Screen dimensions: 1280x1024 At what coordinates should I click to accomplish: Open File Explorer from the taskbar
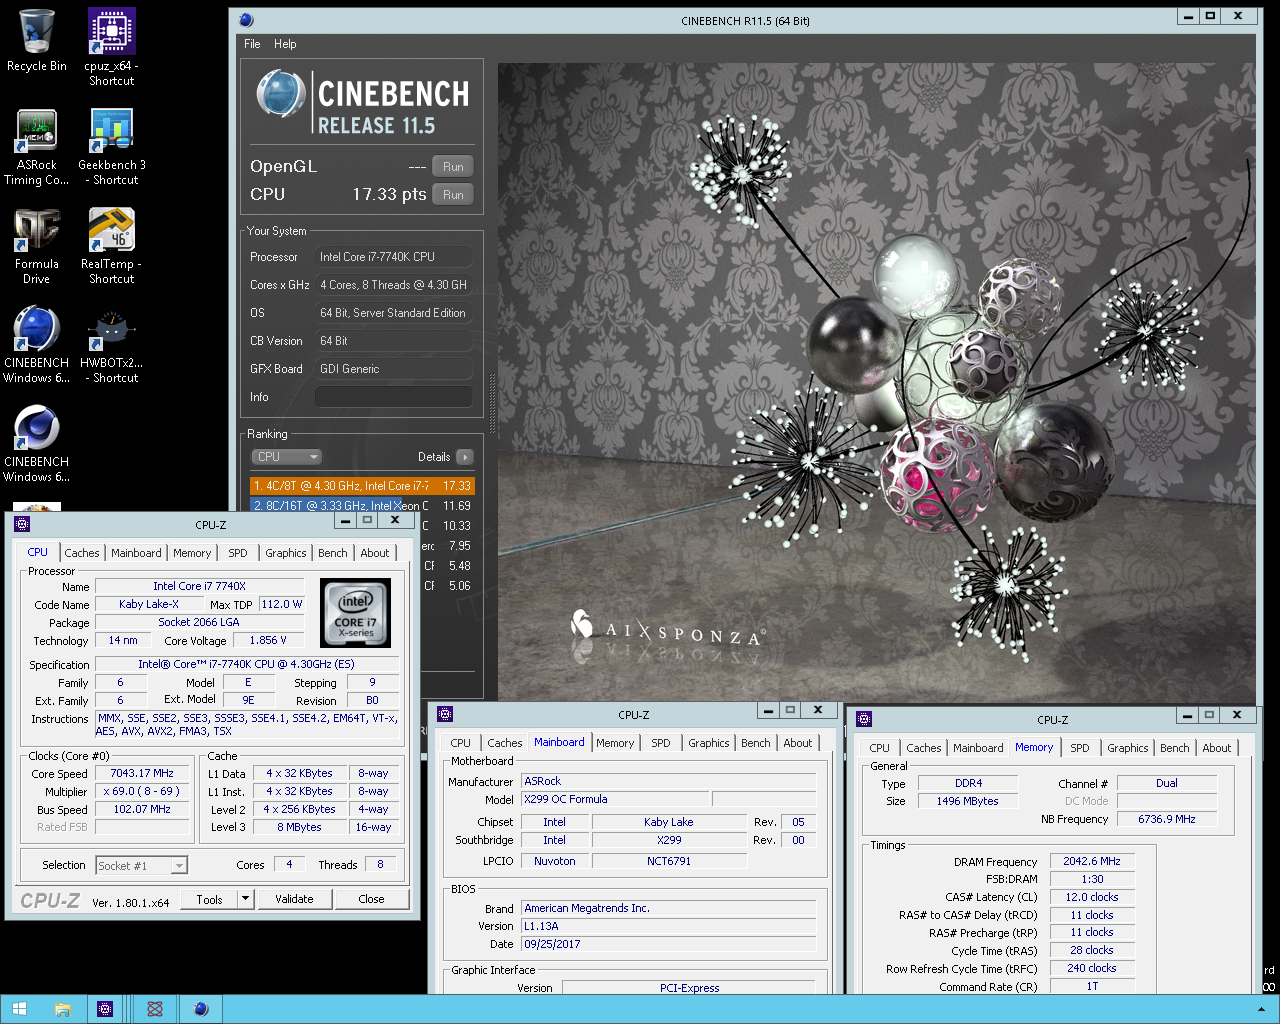tap(62, 1009)
